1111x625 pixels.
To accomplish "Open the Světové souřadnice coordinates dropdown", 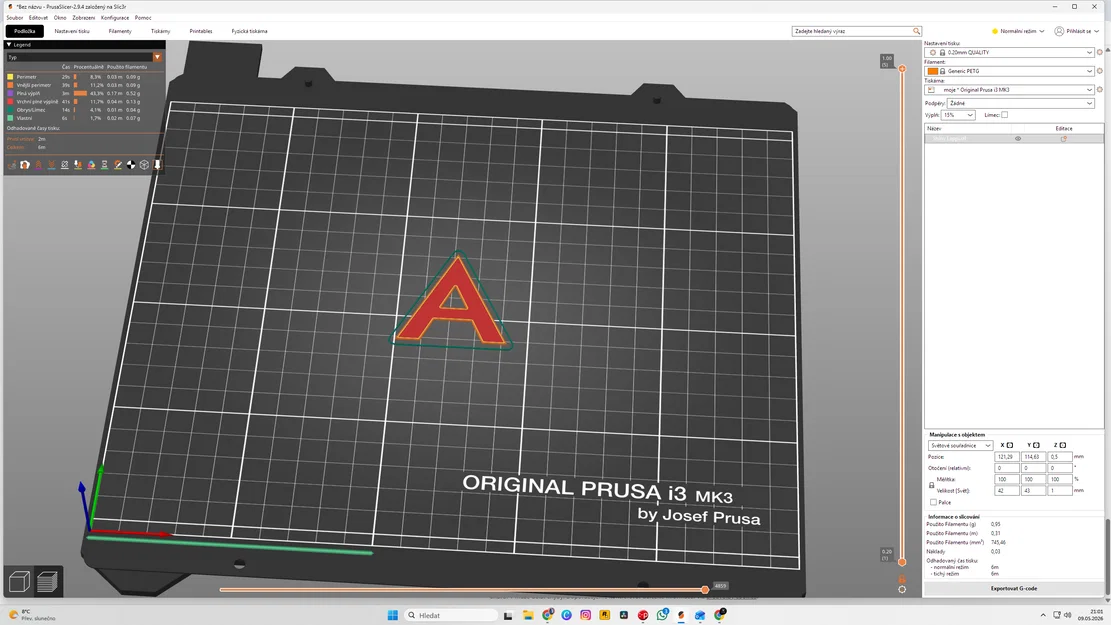I will (960, 446).
